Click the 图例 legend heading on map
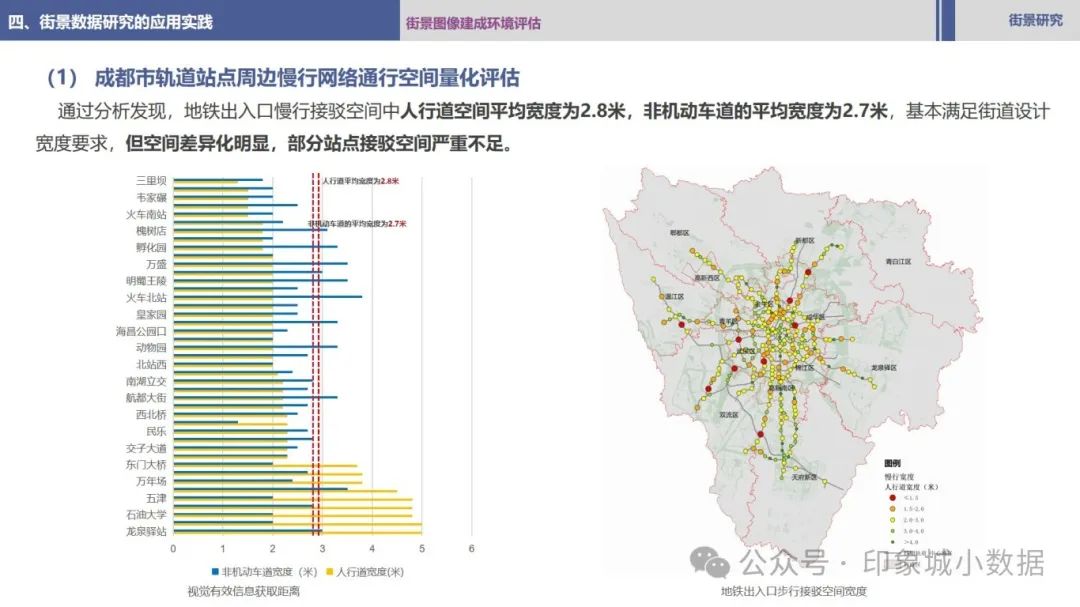The height and width of the screenshot is (607, 1080). click(x=892, y=464)
